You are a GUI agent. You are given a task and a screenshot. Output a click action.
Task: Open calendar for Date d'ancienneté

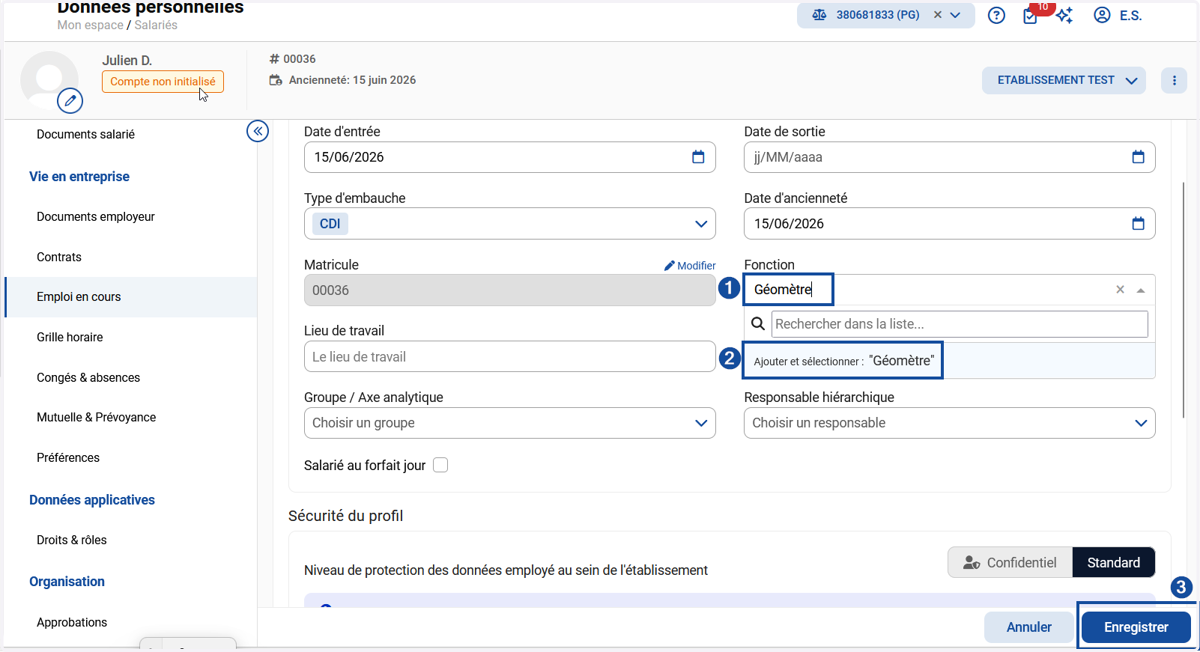(1138, 224)
